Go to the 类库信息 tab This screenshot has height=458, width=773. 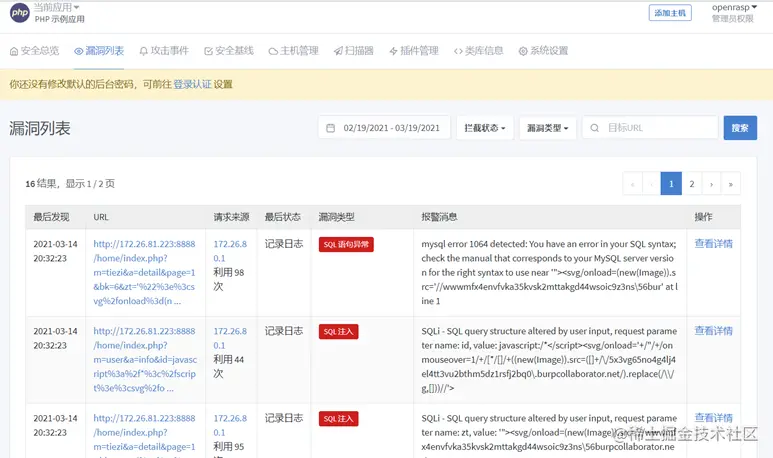(x=478, y=51)
